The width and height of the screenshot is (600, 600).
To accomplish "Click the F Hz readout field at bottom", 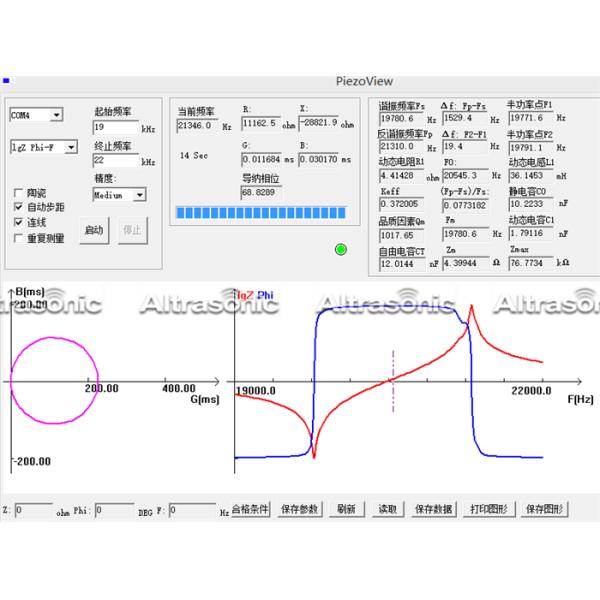I will tap(192, 510).
